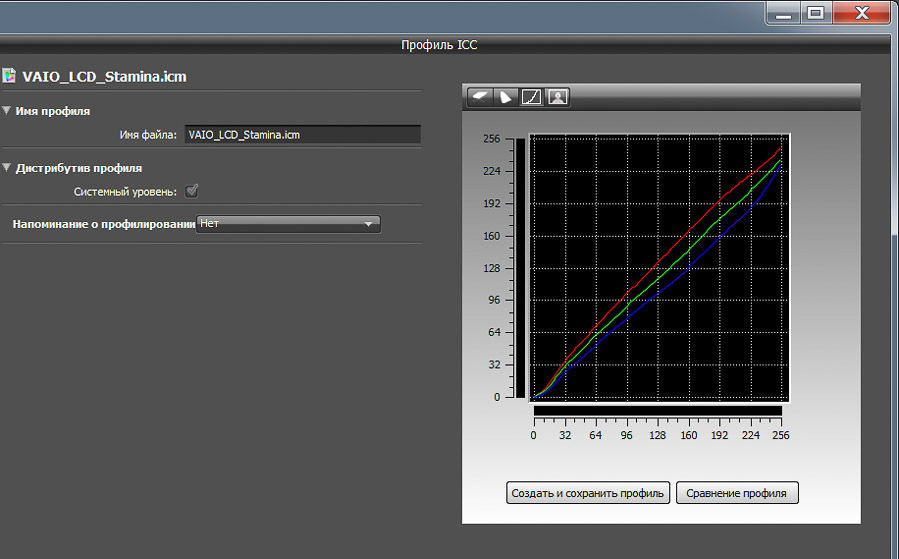This screenshot has width=899, height=559.
Task: Open the image preview view
Action: pos(558,97)
